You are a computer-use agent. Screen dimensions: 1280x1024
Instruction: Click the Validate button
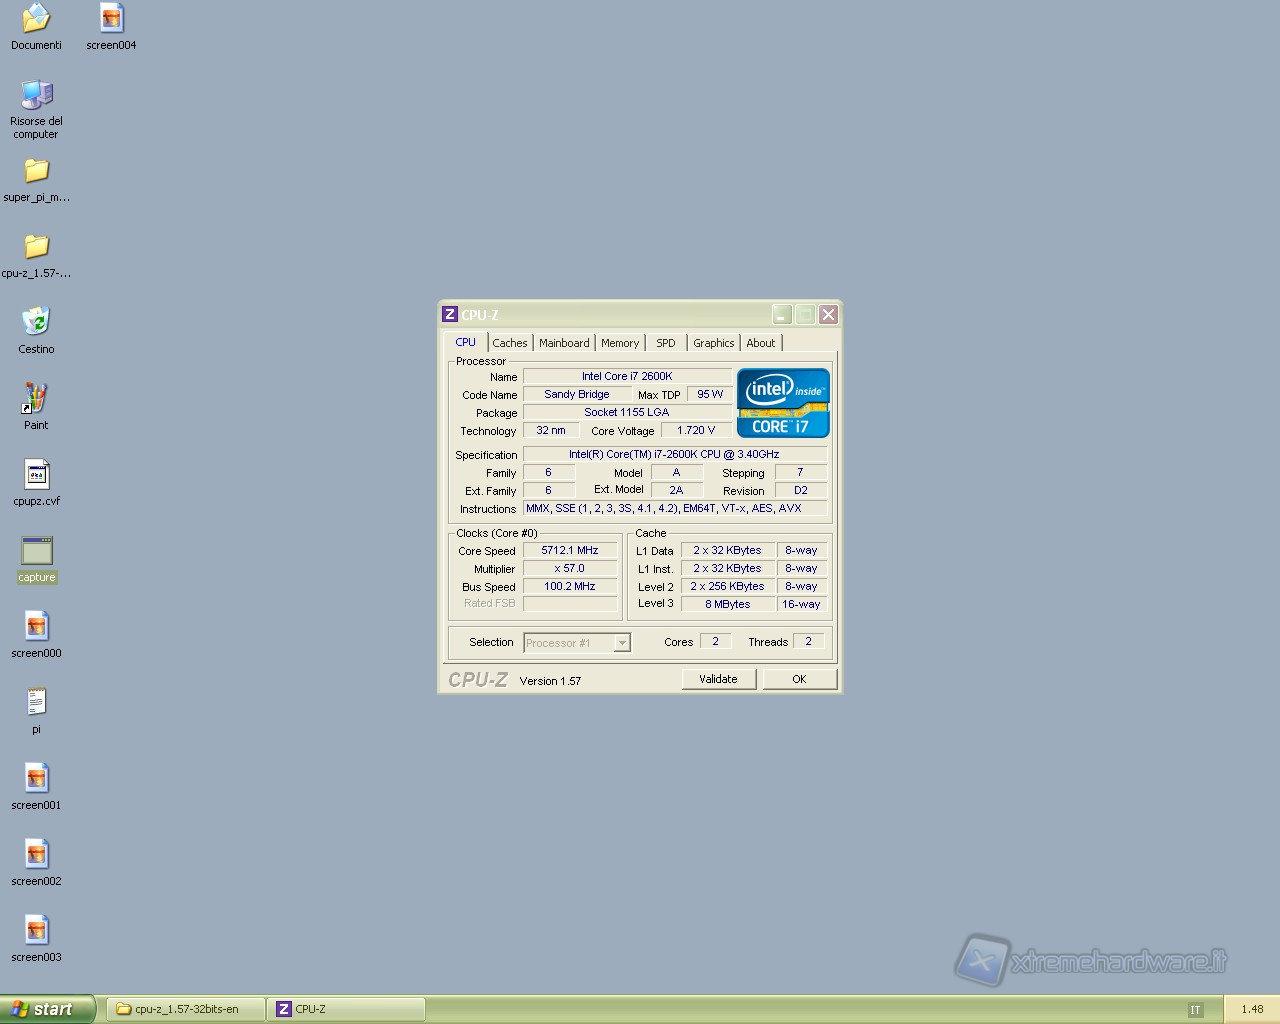tap(718, 679)
